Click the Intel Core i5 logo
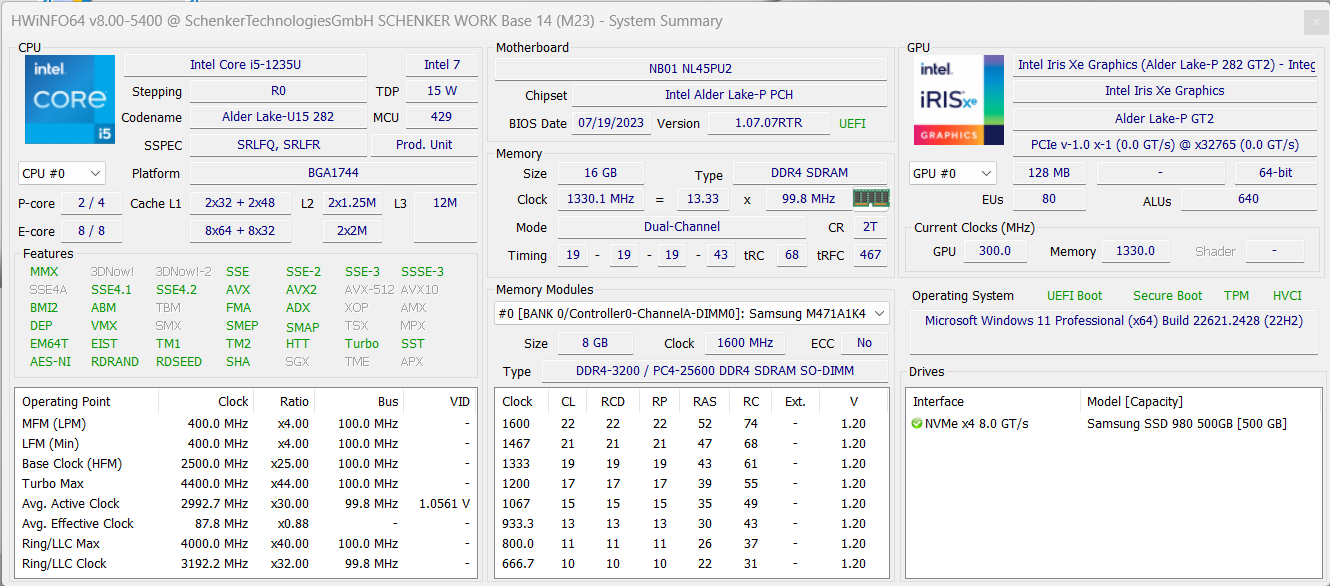Viewport: 1330px width, 586px height. (x=70, y=100)
